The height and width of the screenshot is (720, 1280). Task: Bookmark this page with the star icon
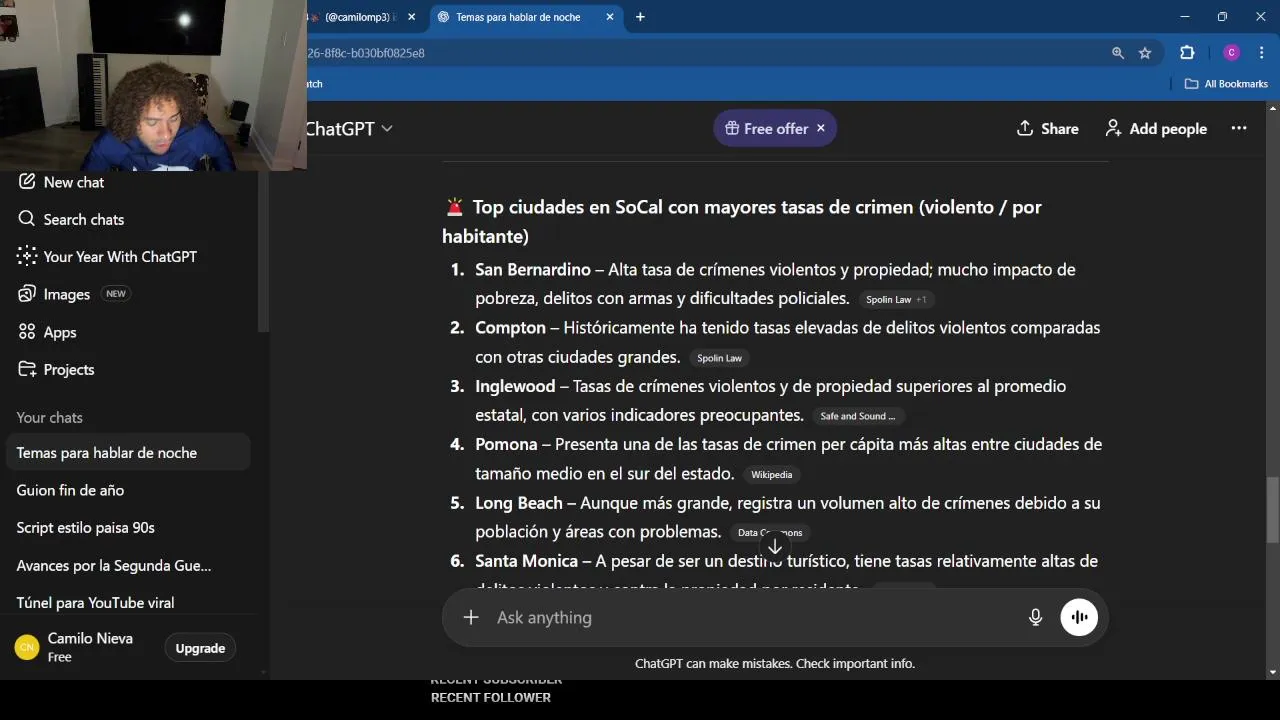(1145, 53)
